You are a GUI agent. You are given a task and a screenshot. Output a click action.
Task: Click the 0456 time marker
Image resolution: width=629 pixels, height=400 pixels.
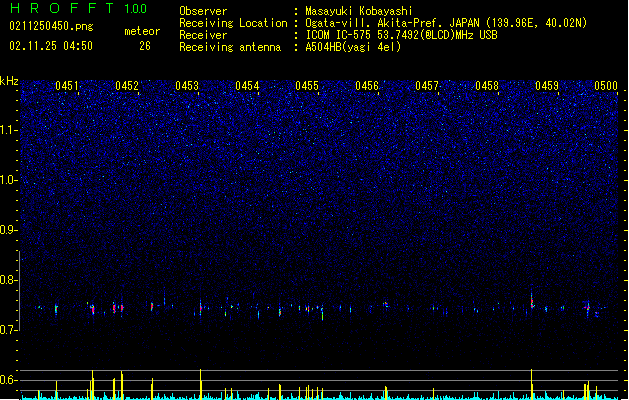(x=367, y=86)
